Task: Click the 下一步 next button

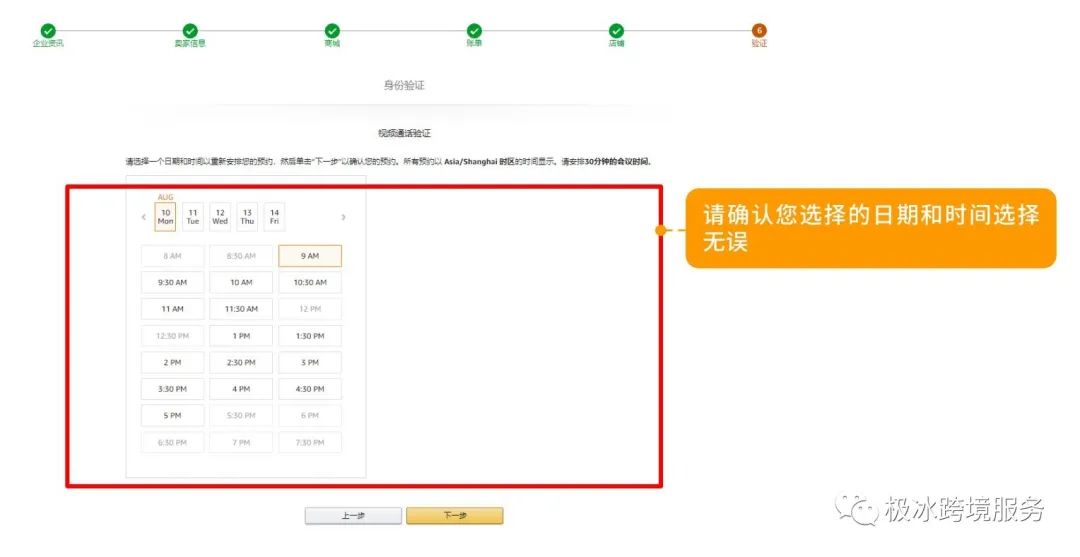Action: point(455,516)
